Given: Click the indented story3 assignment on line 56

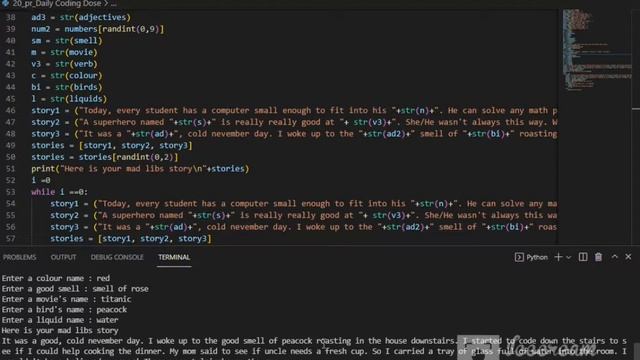Looking at the screenshot, I should point(303,227).
